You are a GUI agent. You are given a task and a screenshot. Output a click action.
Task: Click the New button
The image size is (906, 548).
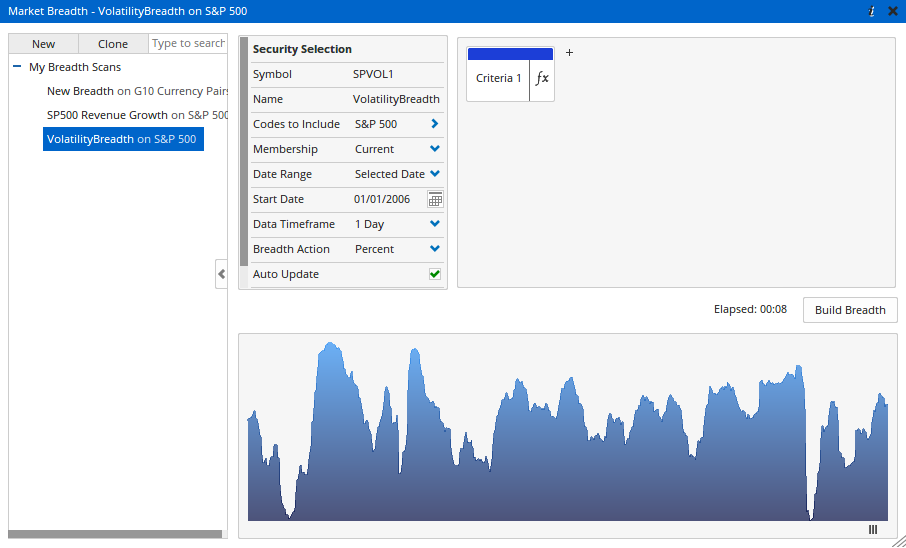[43, 44]
